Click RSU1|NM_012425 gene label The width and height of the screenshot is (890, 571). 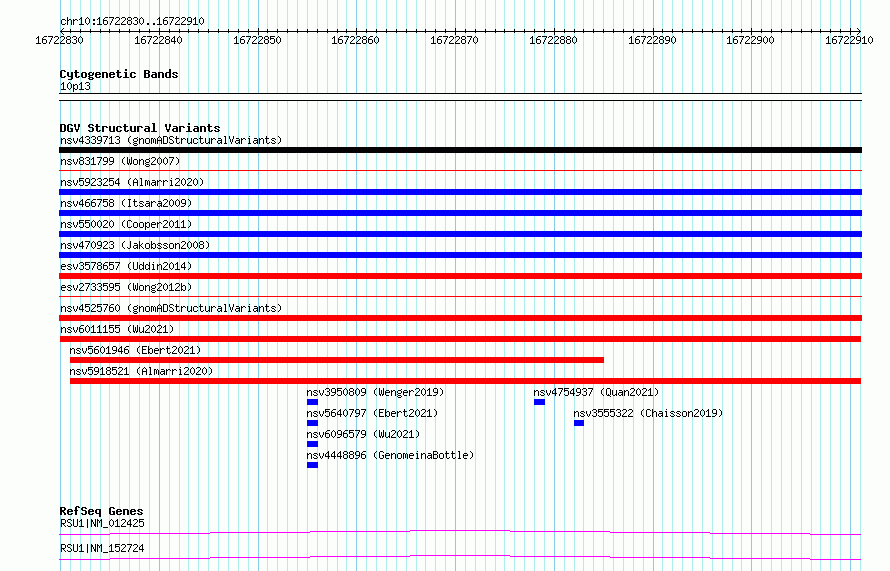click(x=102, y=523)
